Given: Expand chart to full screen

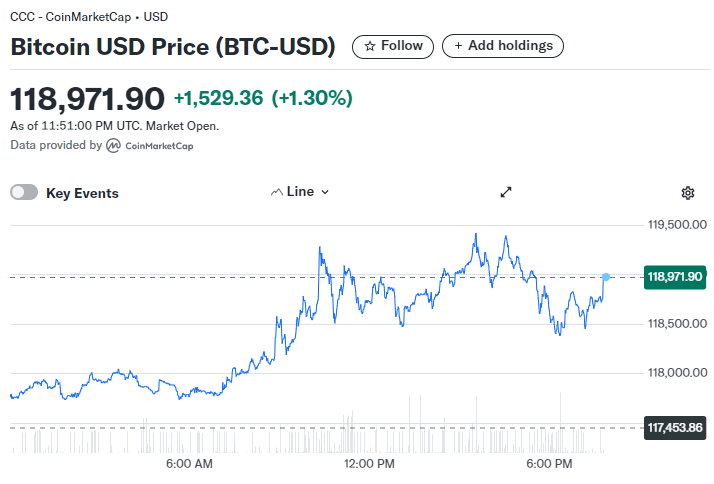Looking at the screenshot, I should click(x=506, y=192).
